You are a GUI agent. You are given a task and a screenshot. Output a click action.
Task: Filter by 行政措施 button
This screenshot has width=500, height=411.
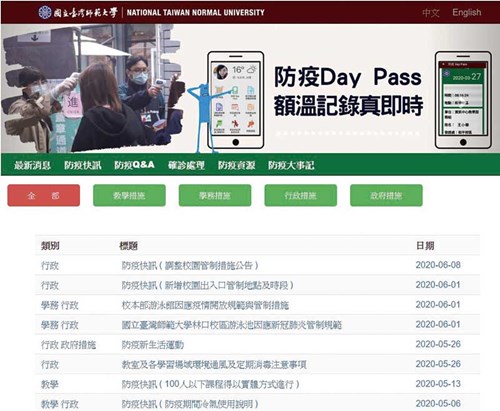coord(301,195)
